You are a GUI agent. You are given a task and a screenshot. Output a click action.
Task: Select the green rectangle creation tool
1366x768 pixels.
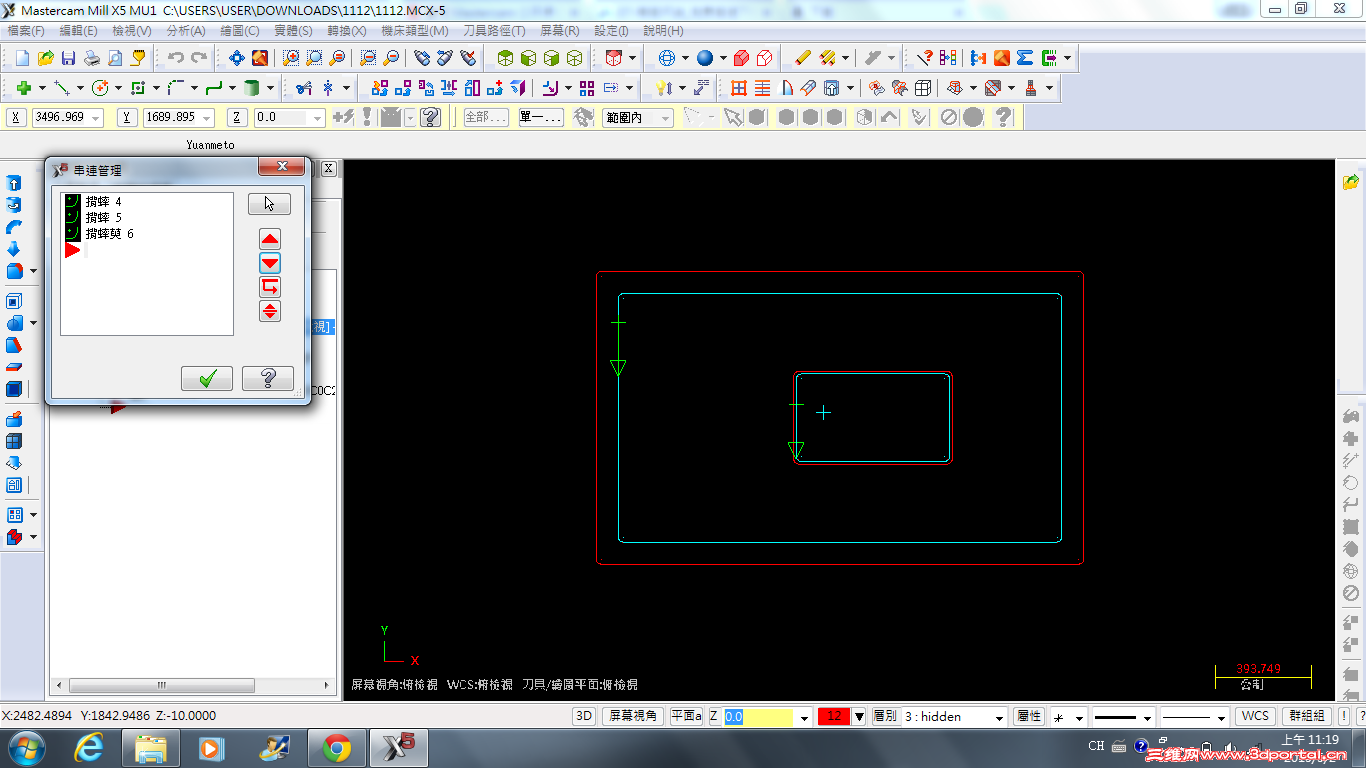click(x=138, y=88)
